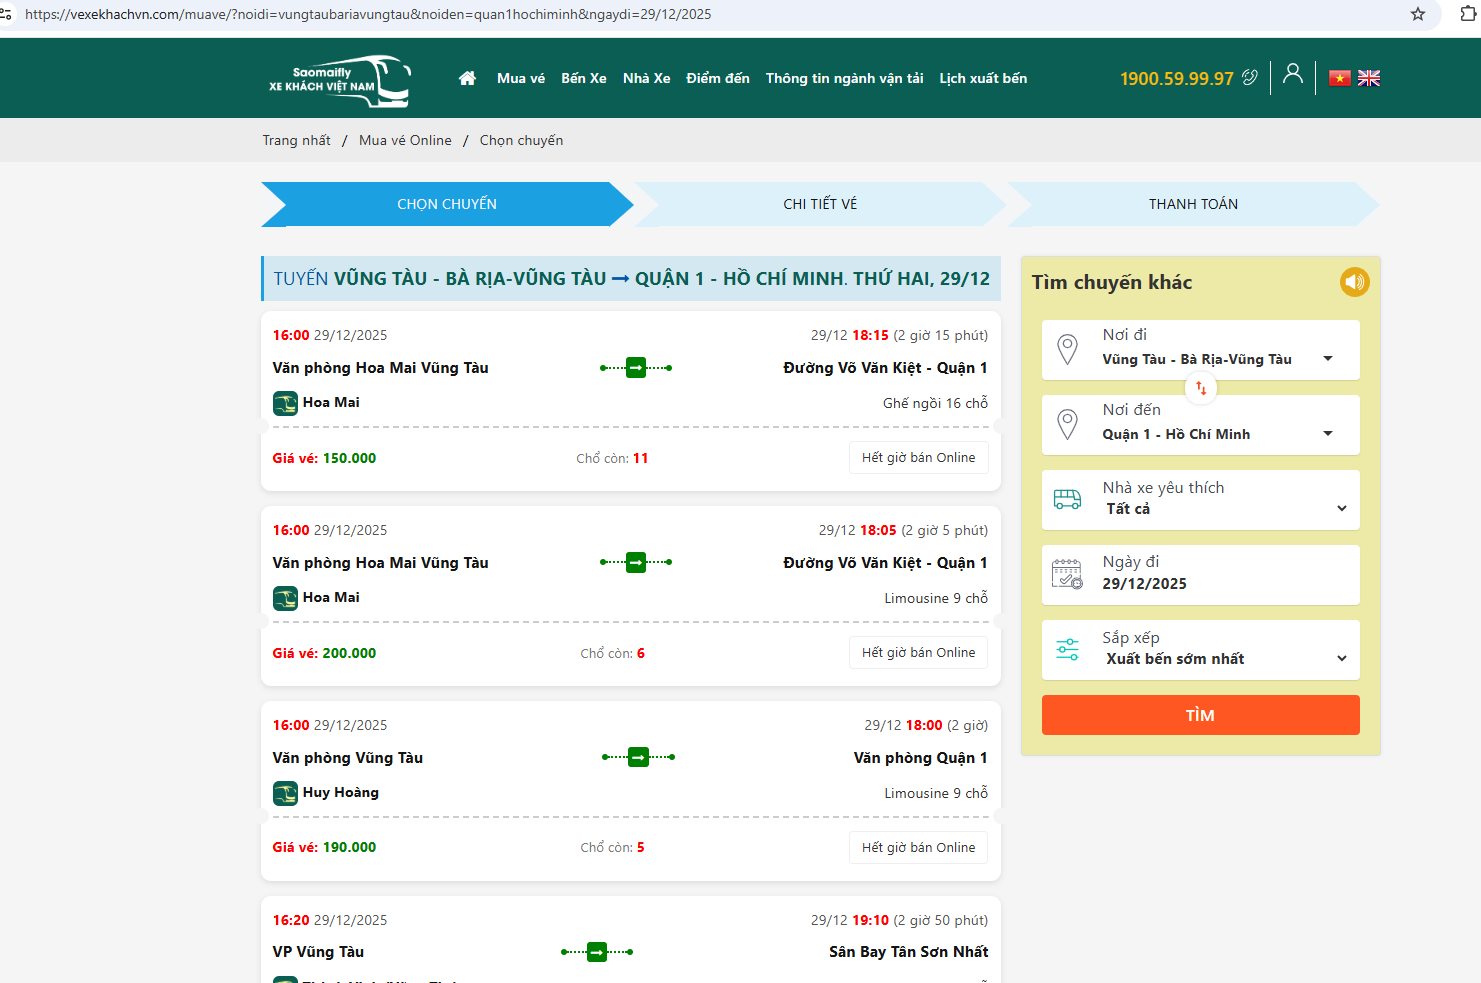Pick the Ngày đi date field
This screenshot has height=983, width=1481.
pyautogui.click(x=1200, y=575)
